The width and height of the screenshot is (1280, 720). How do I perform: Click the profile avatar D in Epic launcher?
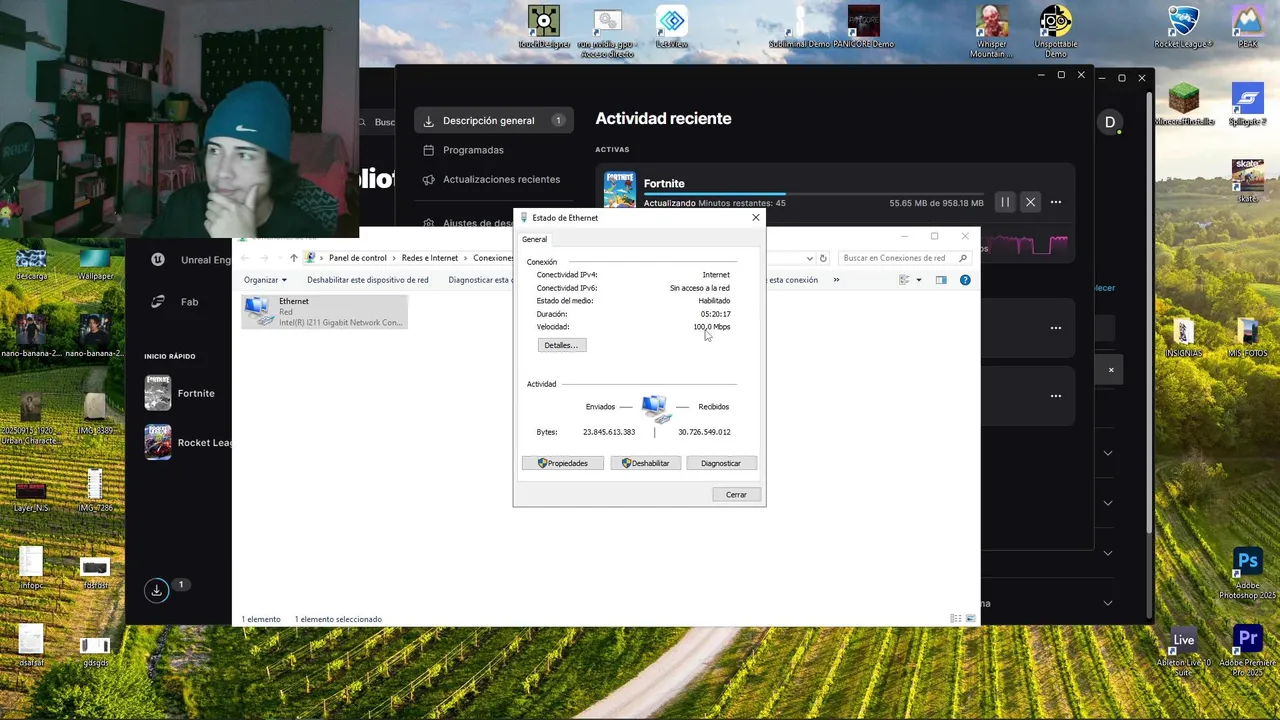tap(1109, 122)
